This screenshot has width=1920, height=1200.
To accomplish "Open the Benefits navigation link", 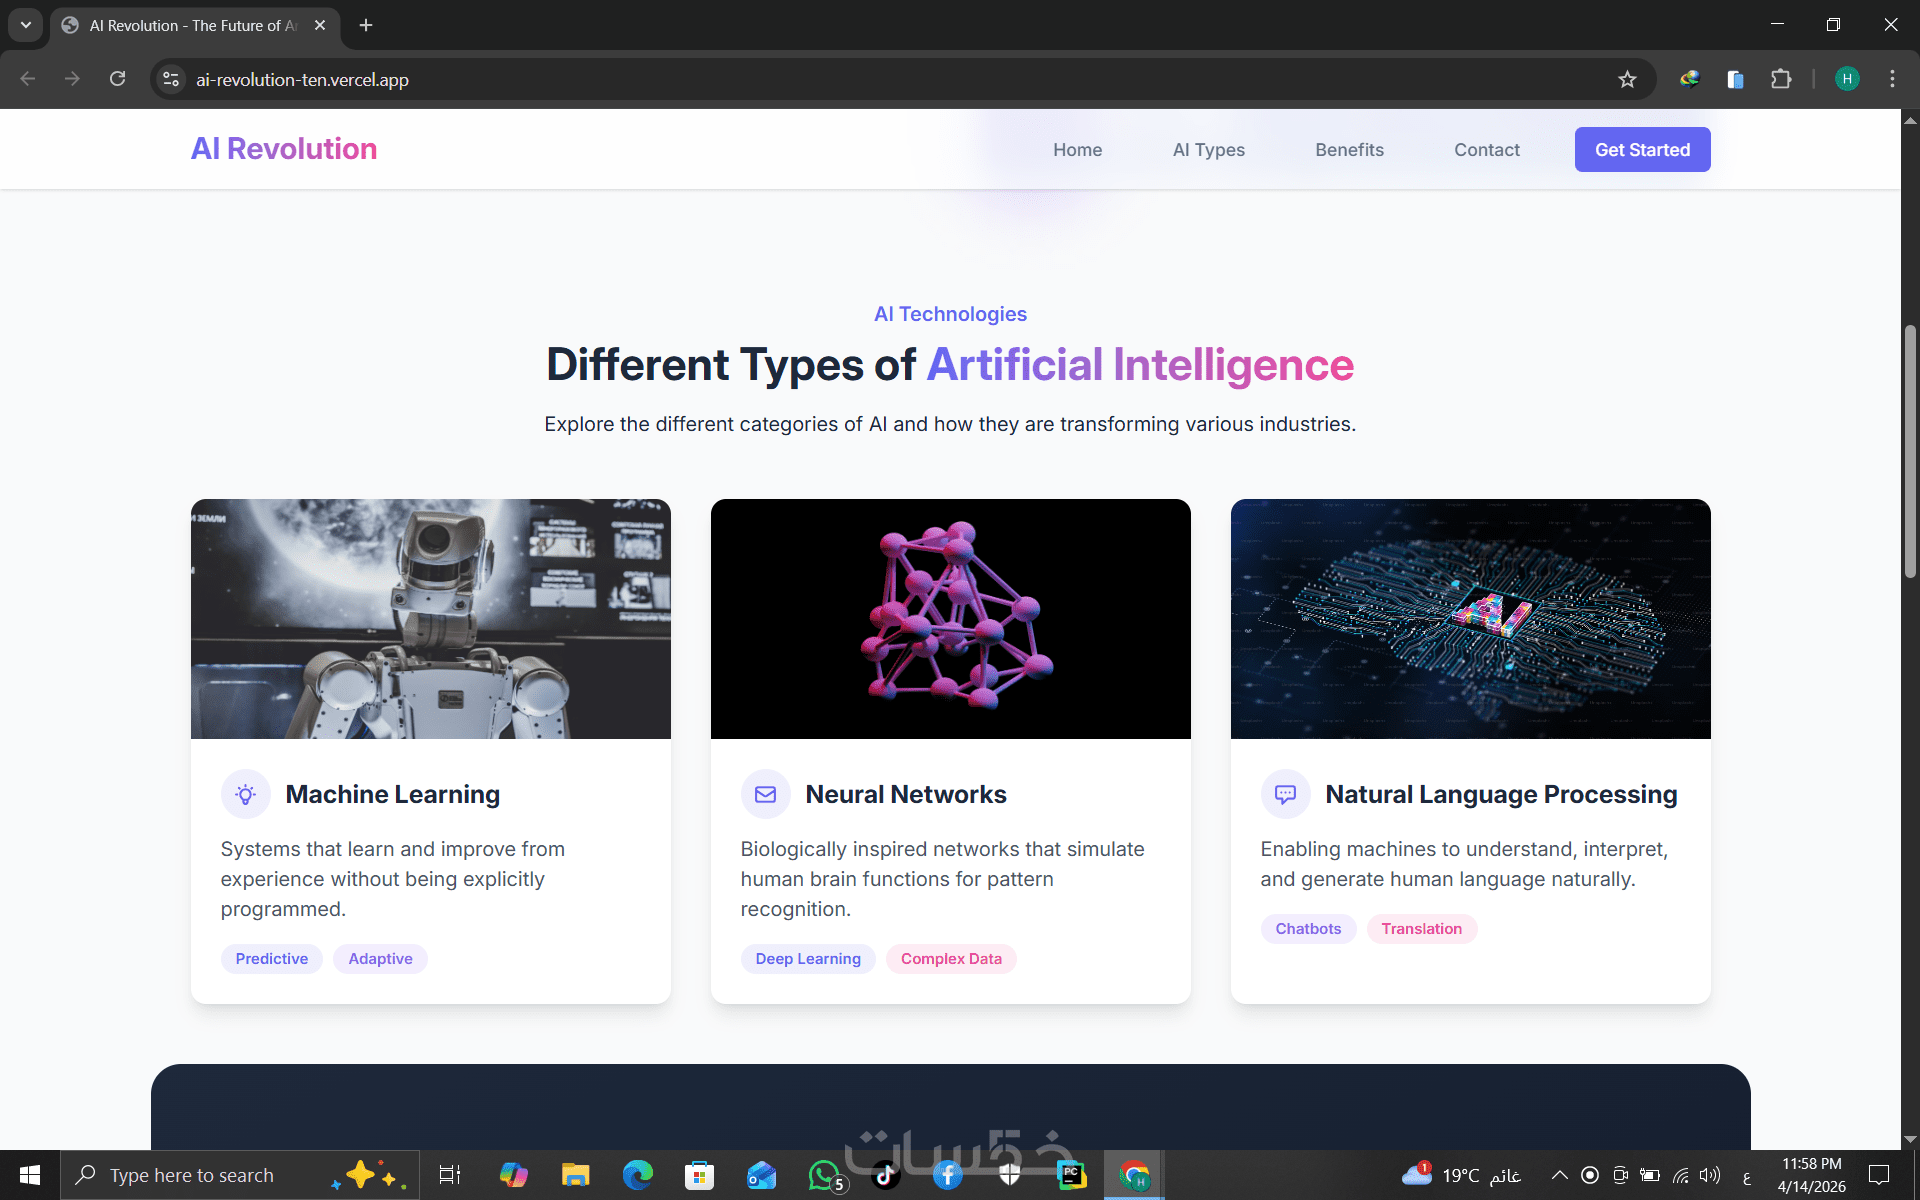I will click(x=1349, y=150).
